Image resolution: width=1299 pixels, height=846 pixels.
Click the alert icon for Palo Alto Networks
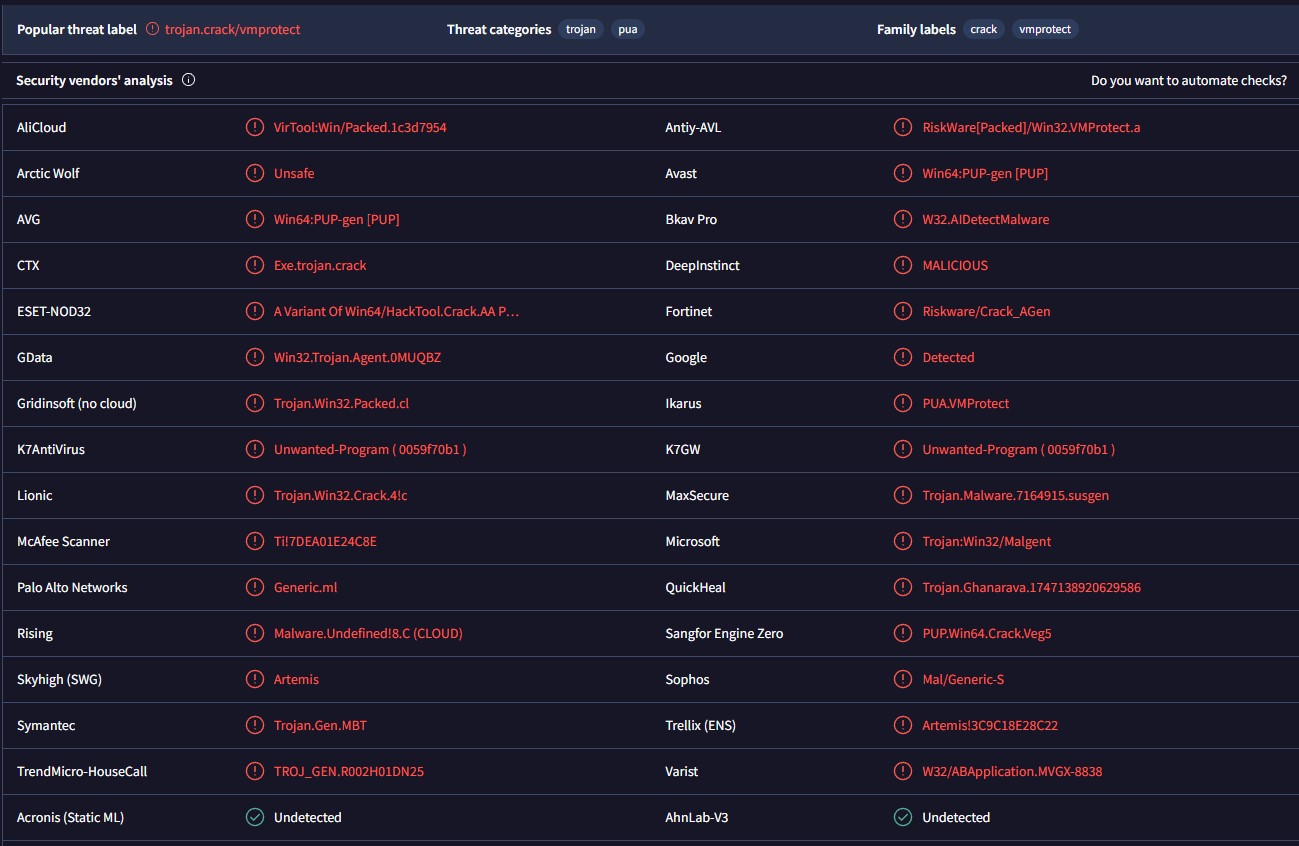click(255, 587)
